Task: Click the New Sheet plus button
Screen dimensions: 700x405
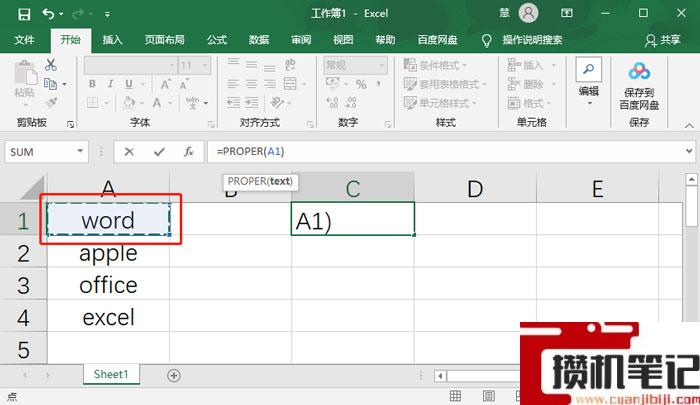Action: pos(174,376)
